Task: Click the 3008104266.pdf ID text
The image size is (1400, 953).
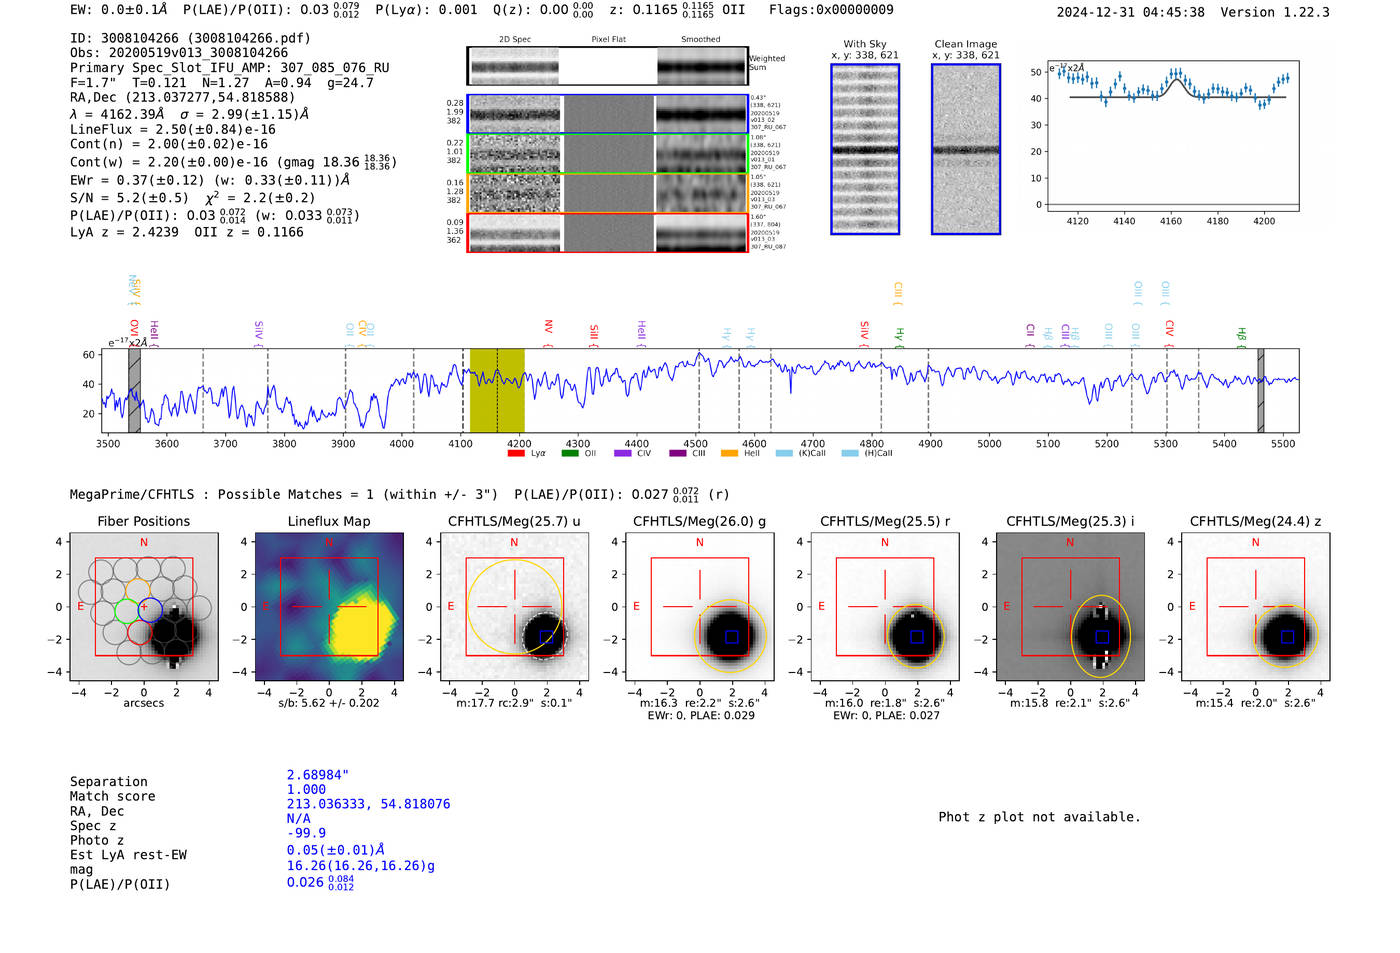Action: tap(249, 38)
